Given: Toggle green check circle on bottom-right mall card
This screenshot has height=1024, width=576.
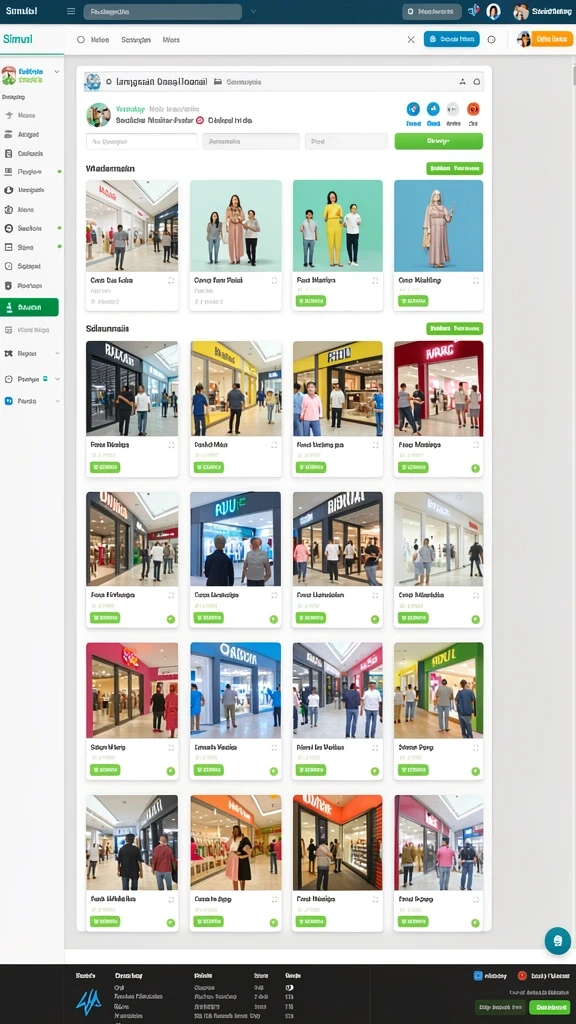Looking at the screenshot, I should coord(475,923).
